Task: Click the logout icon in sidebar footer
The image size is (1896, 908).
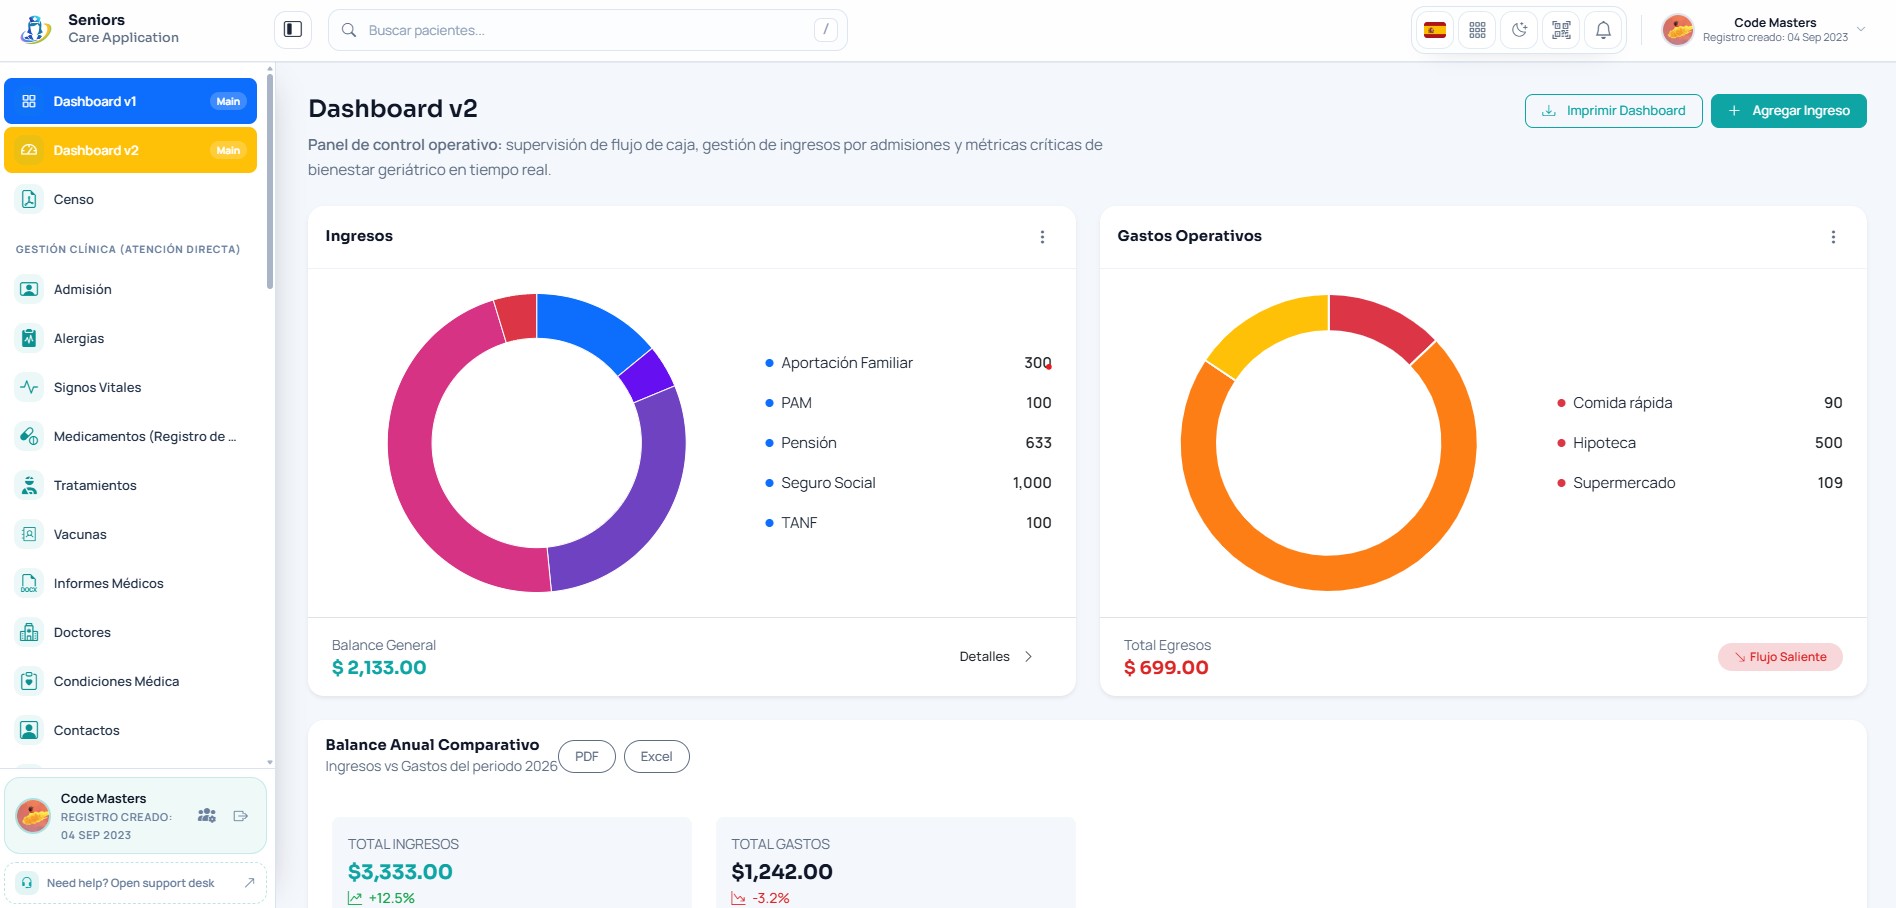Action: tap(241, 816)
